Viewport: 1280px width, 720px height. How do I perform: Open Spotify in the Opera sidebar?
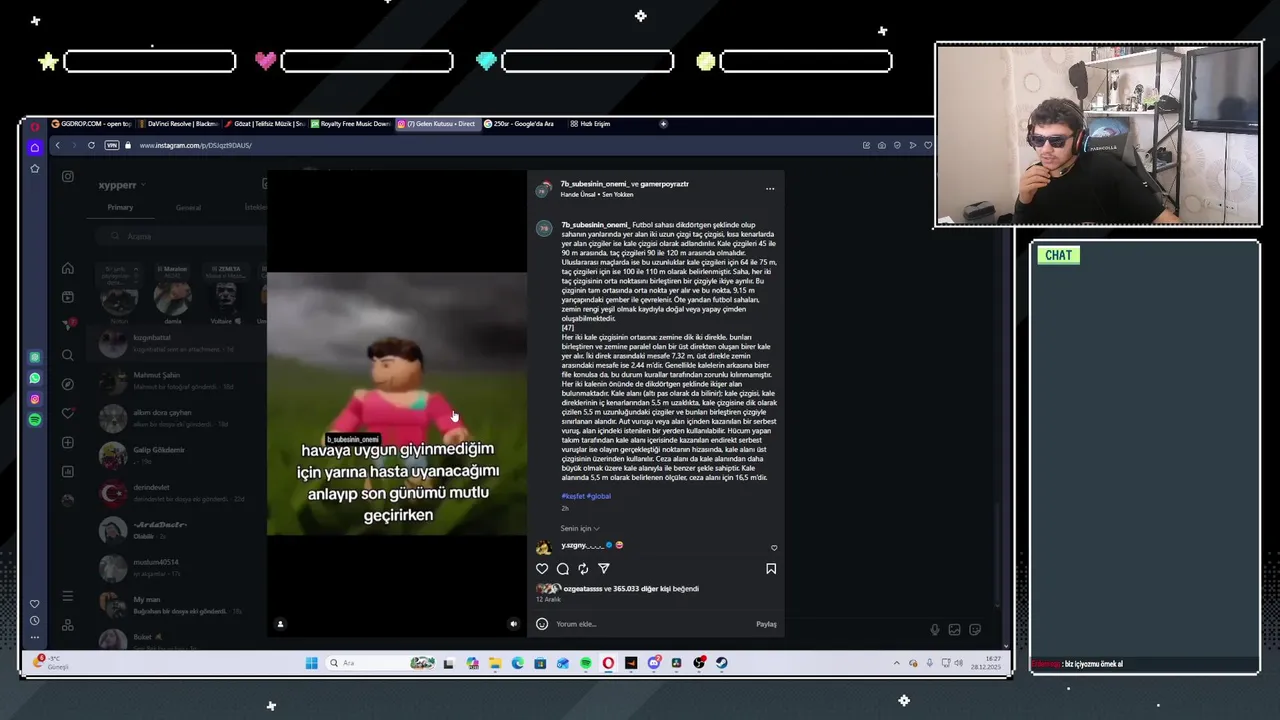click(35, 420)
